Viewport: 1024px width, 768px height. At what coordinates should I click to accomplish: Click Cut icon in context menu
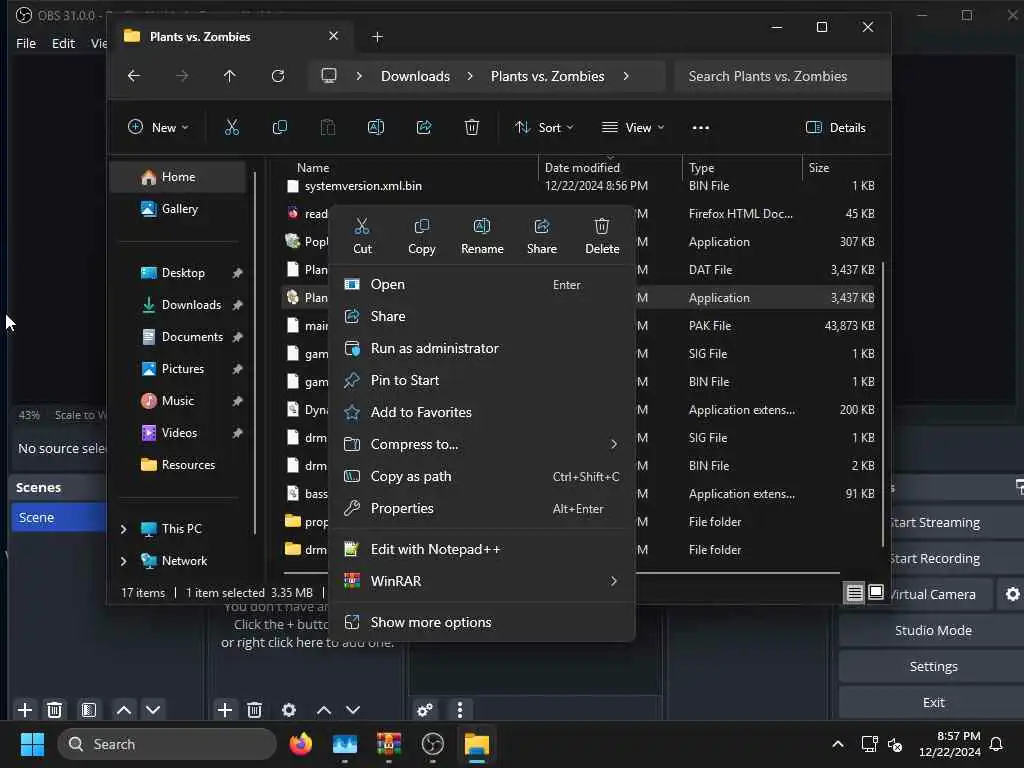pos(362,236)
